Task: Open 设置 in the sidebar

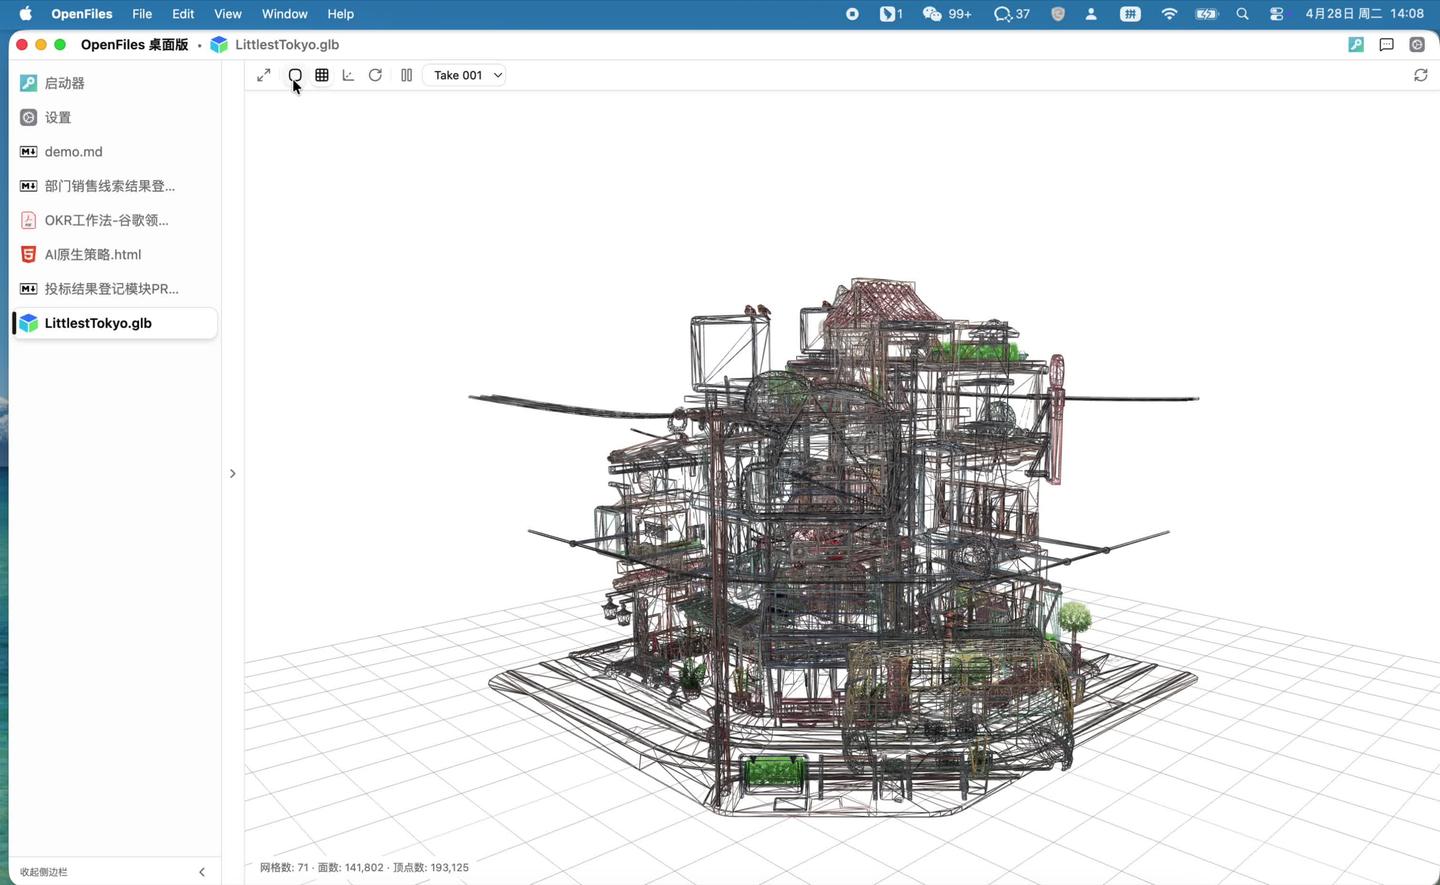Action: coord(113,117)
